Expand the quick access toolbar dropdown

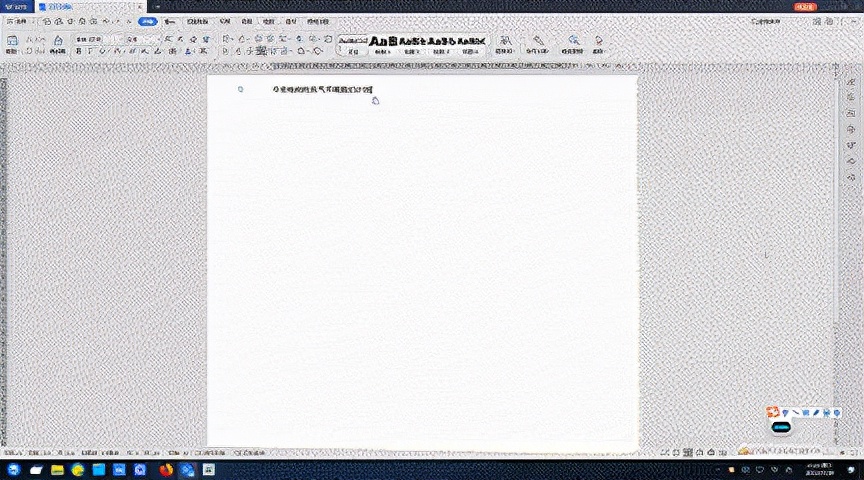click(x=129, y=21)
